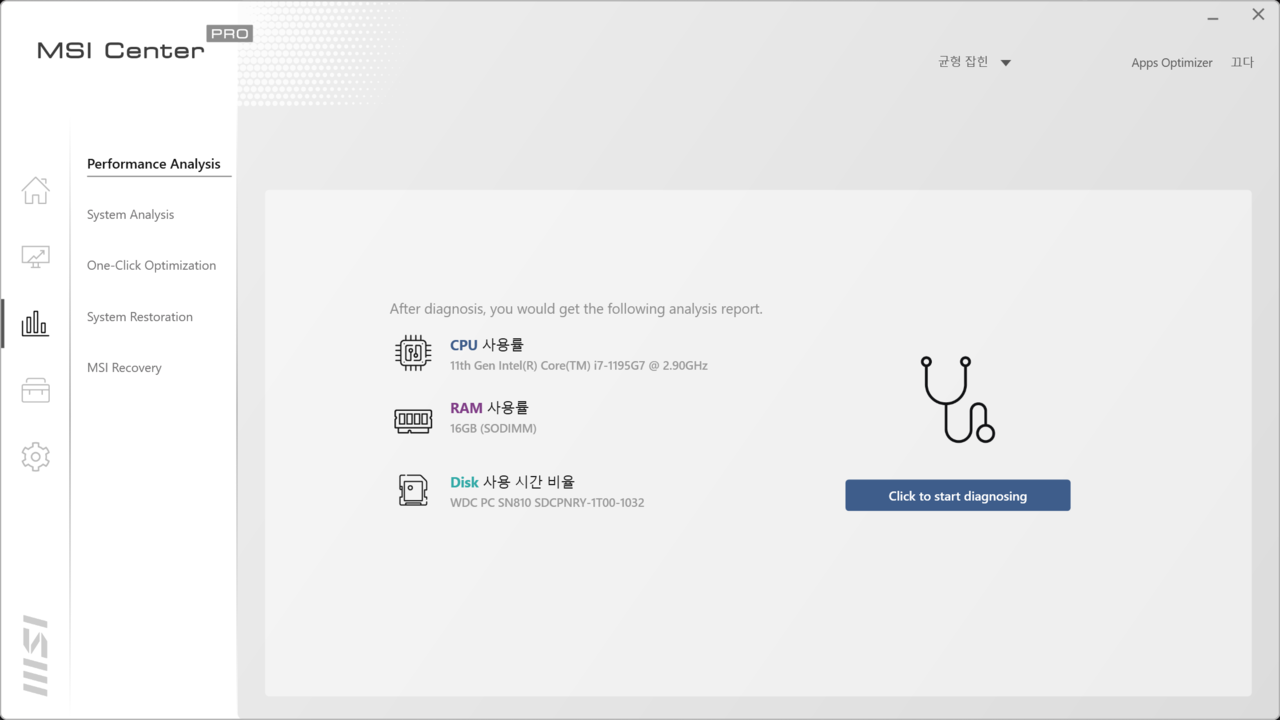
Task: Open One-Click Optimization
Action: (151, 266)
